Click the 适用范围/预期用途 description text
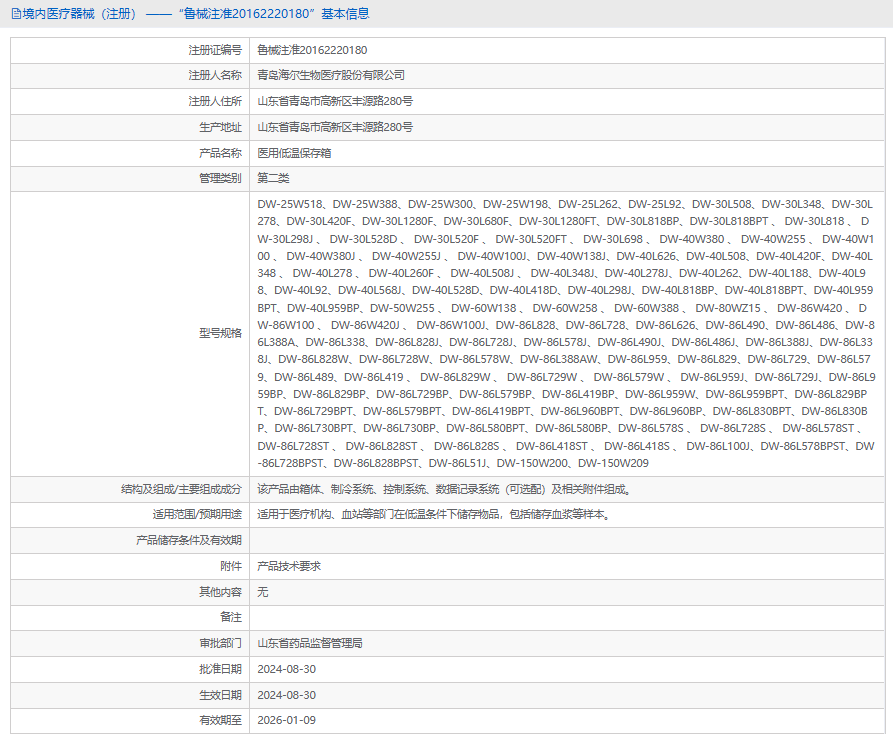The width and height of the screenshot is (893, 734). pos(435,515)
